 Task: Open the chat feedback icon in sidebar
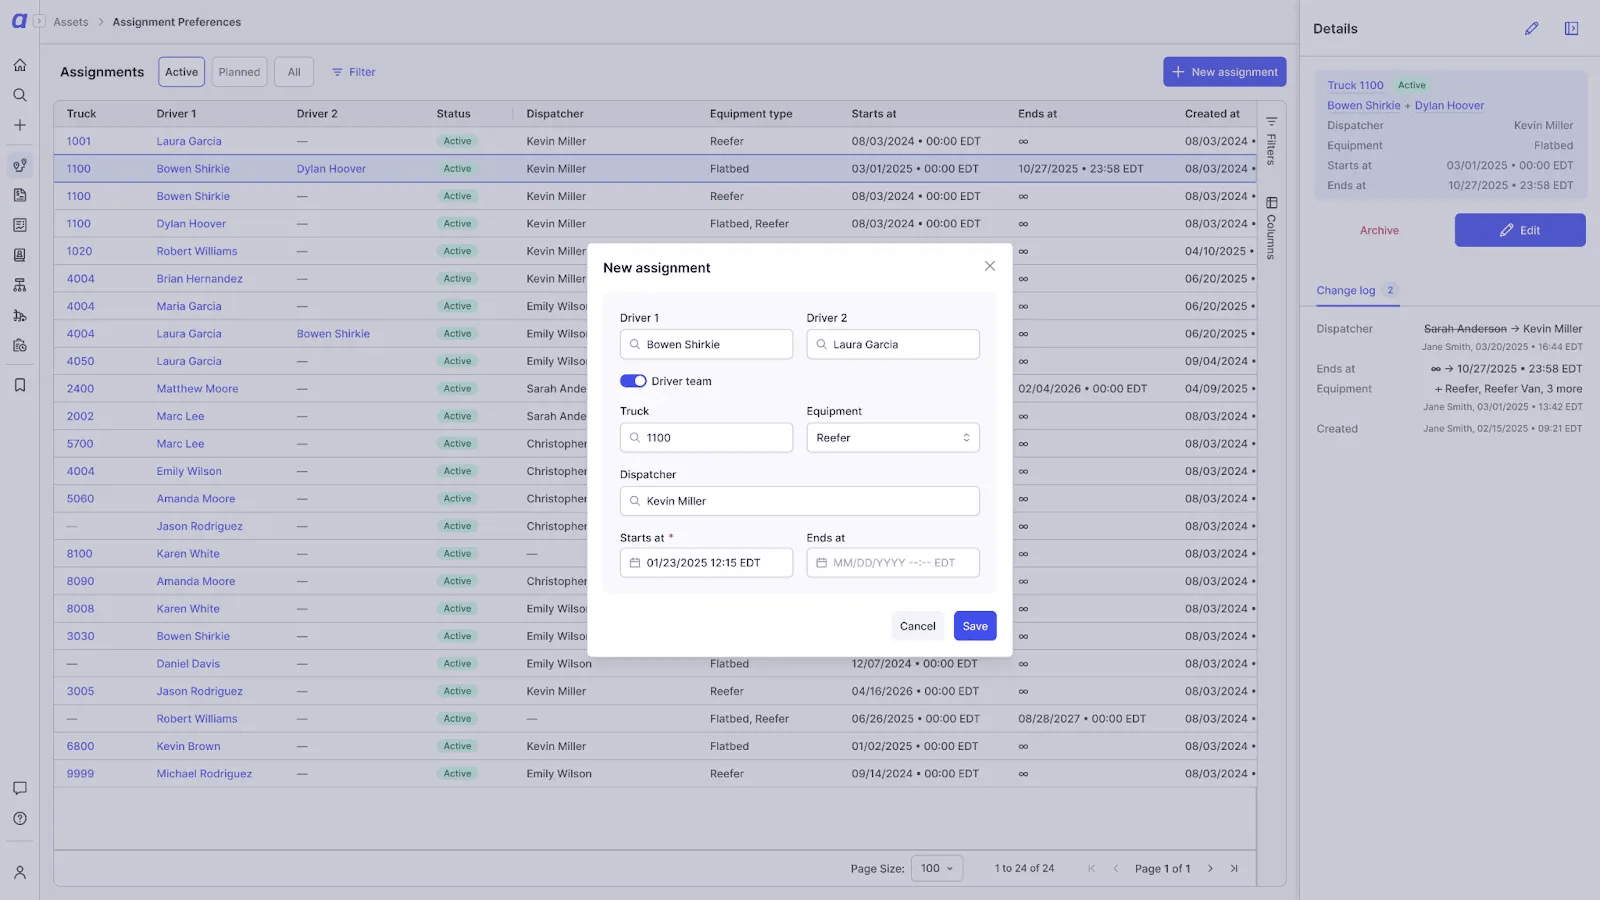19,788
